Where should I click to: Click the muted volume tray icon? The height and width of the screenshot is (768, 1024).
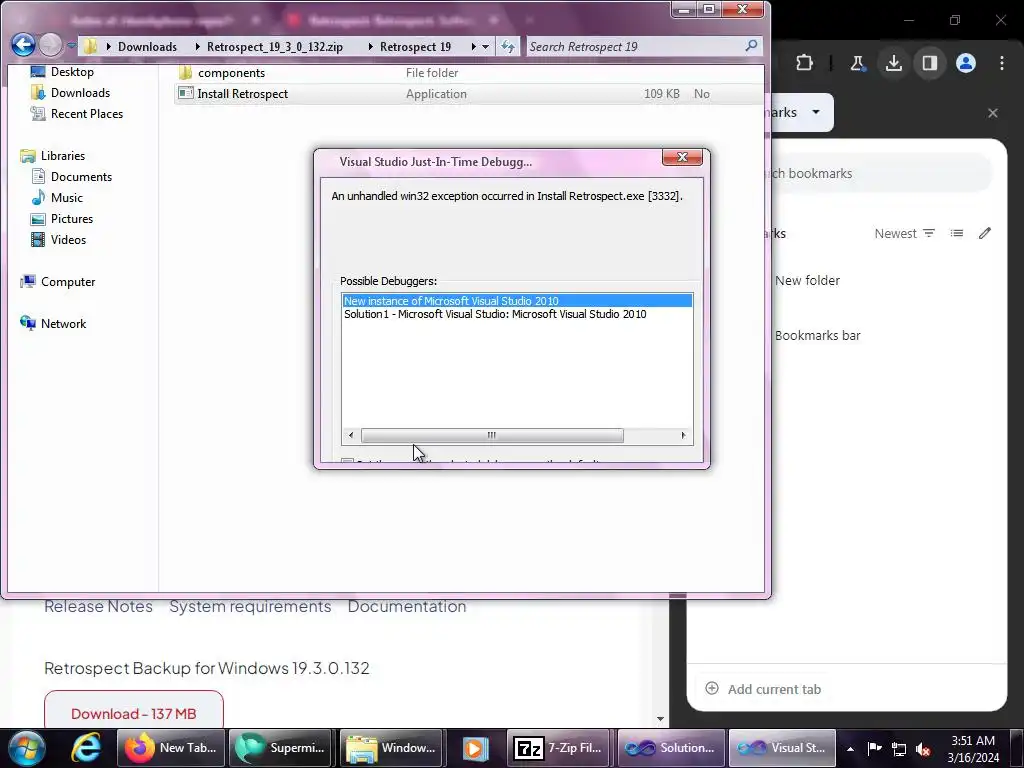pos(923,749)
